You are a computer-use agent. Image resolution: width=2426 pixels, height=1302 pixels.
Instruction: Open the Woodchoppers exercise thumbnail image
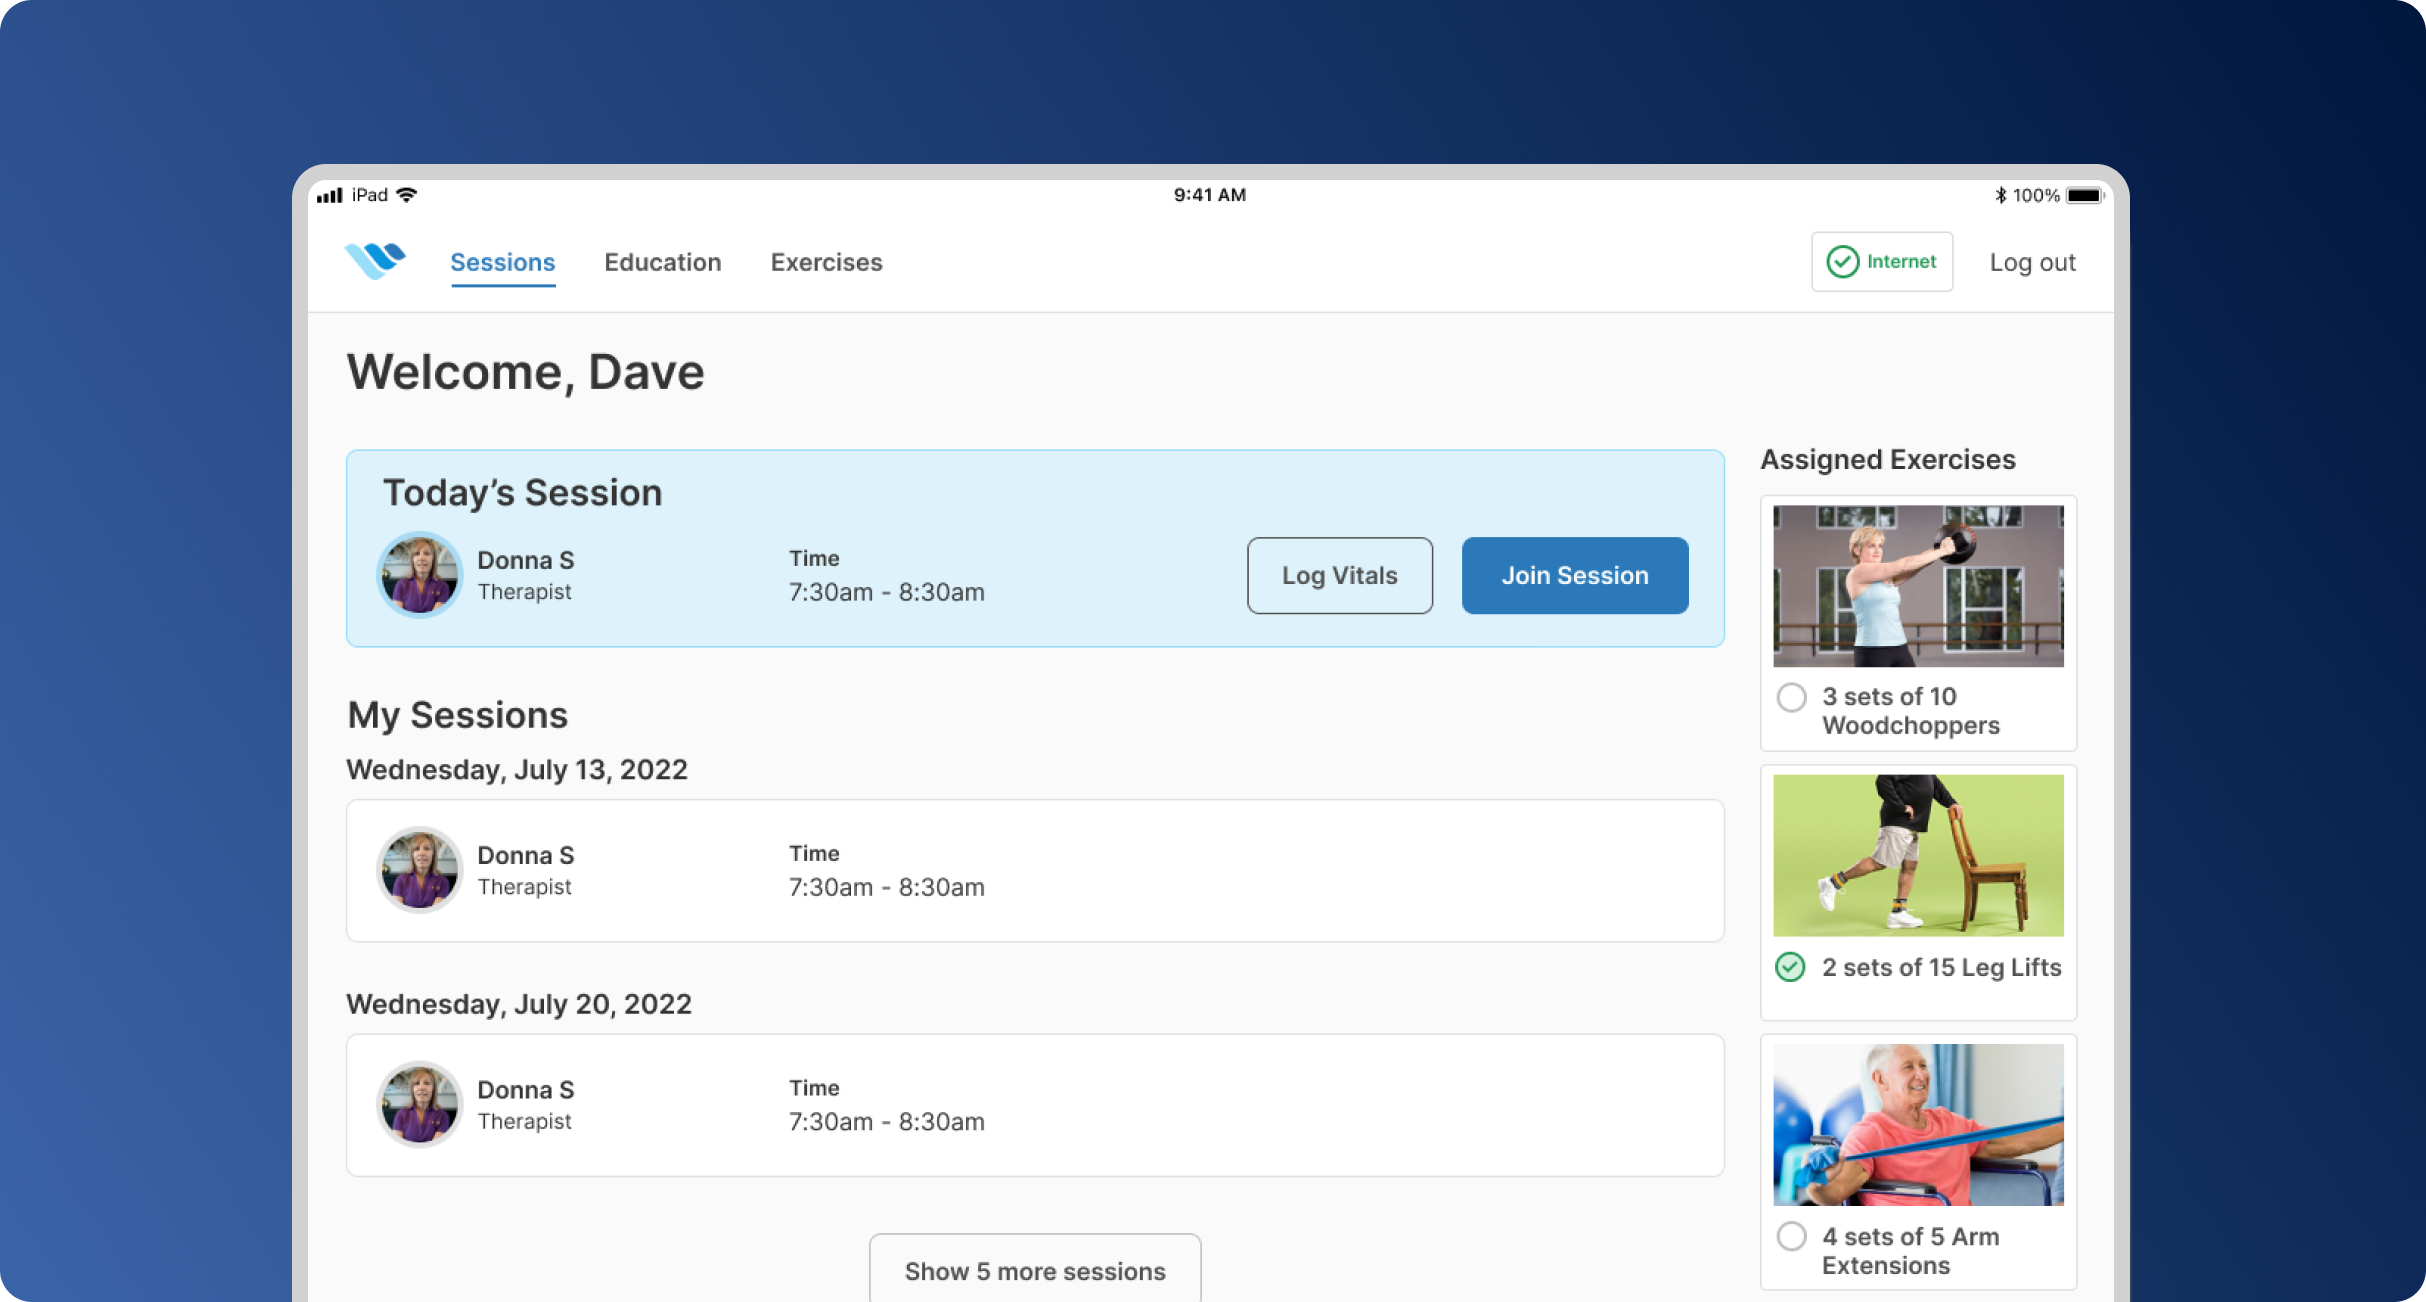[1918, 586]
